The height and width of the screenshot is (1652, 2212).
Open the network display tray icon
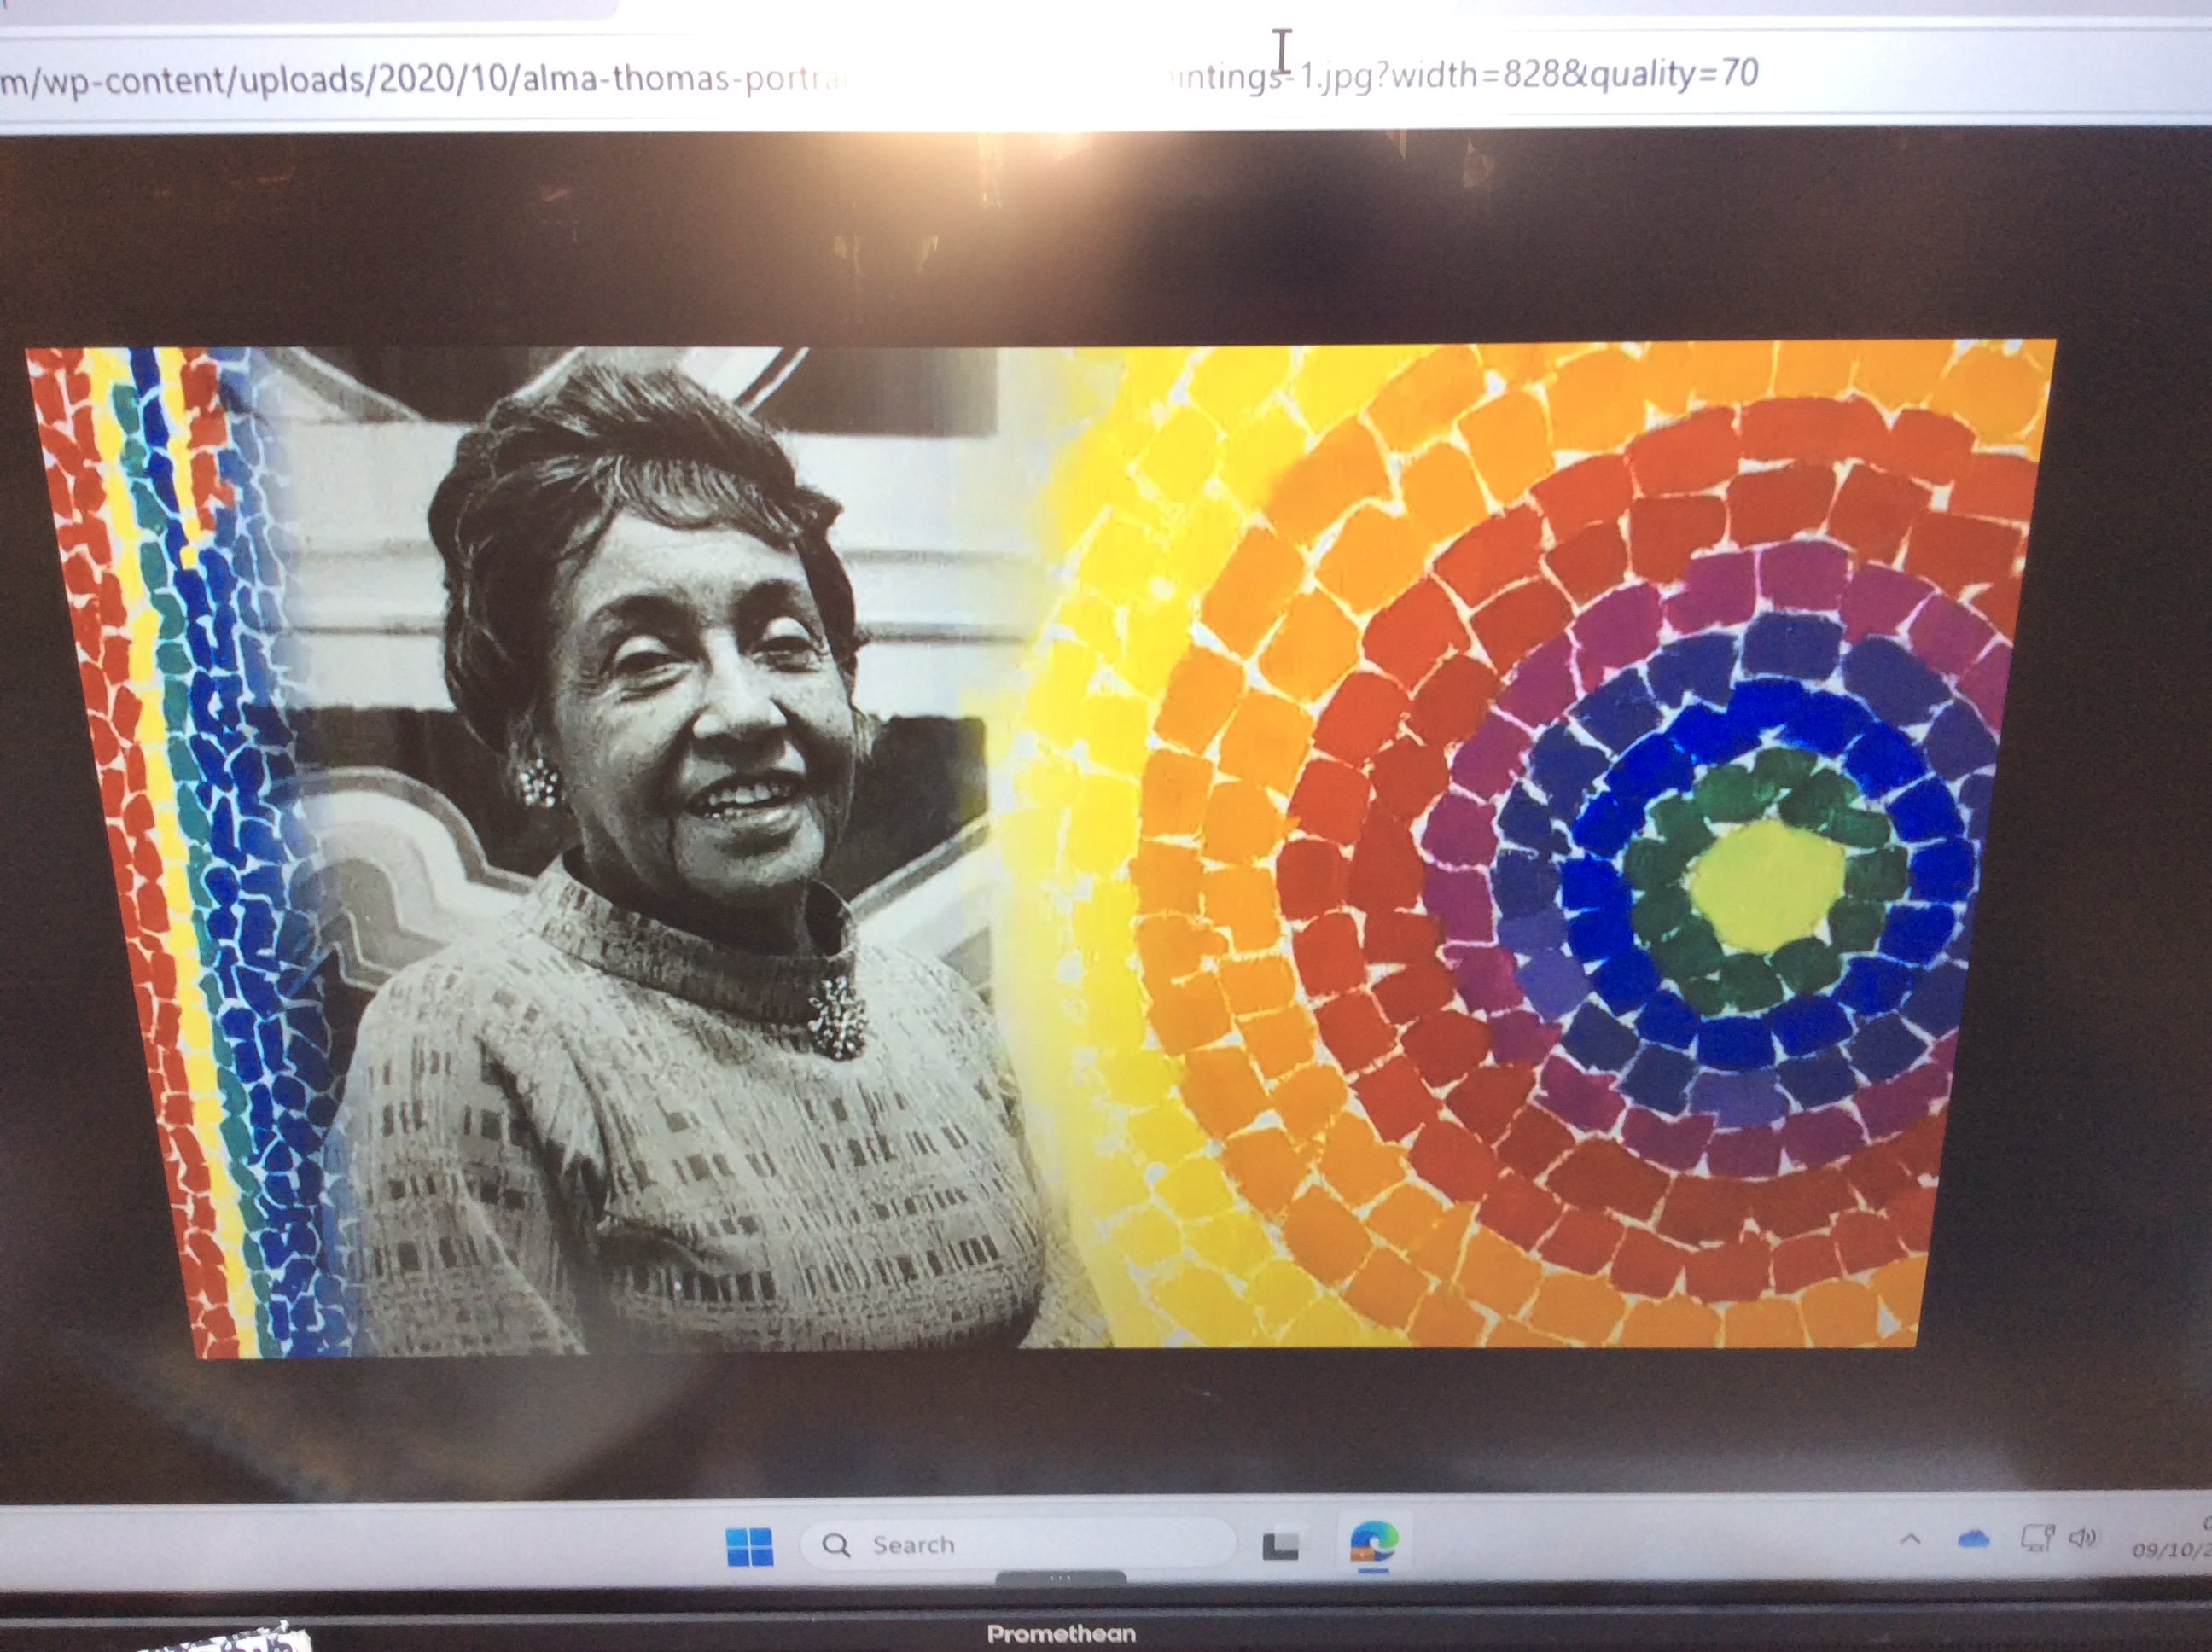[x=2036, y=1538]
